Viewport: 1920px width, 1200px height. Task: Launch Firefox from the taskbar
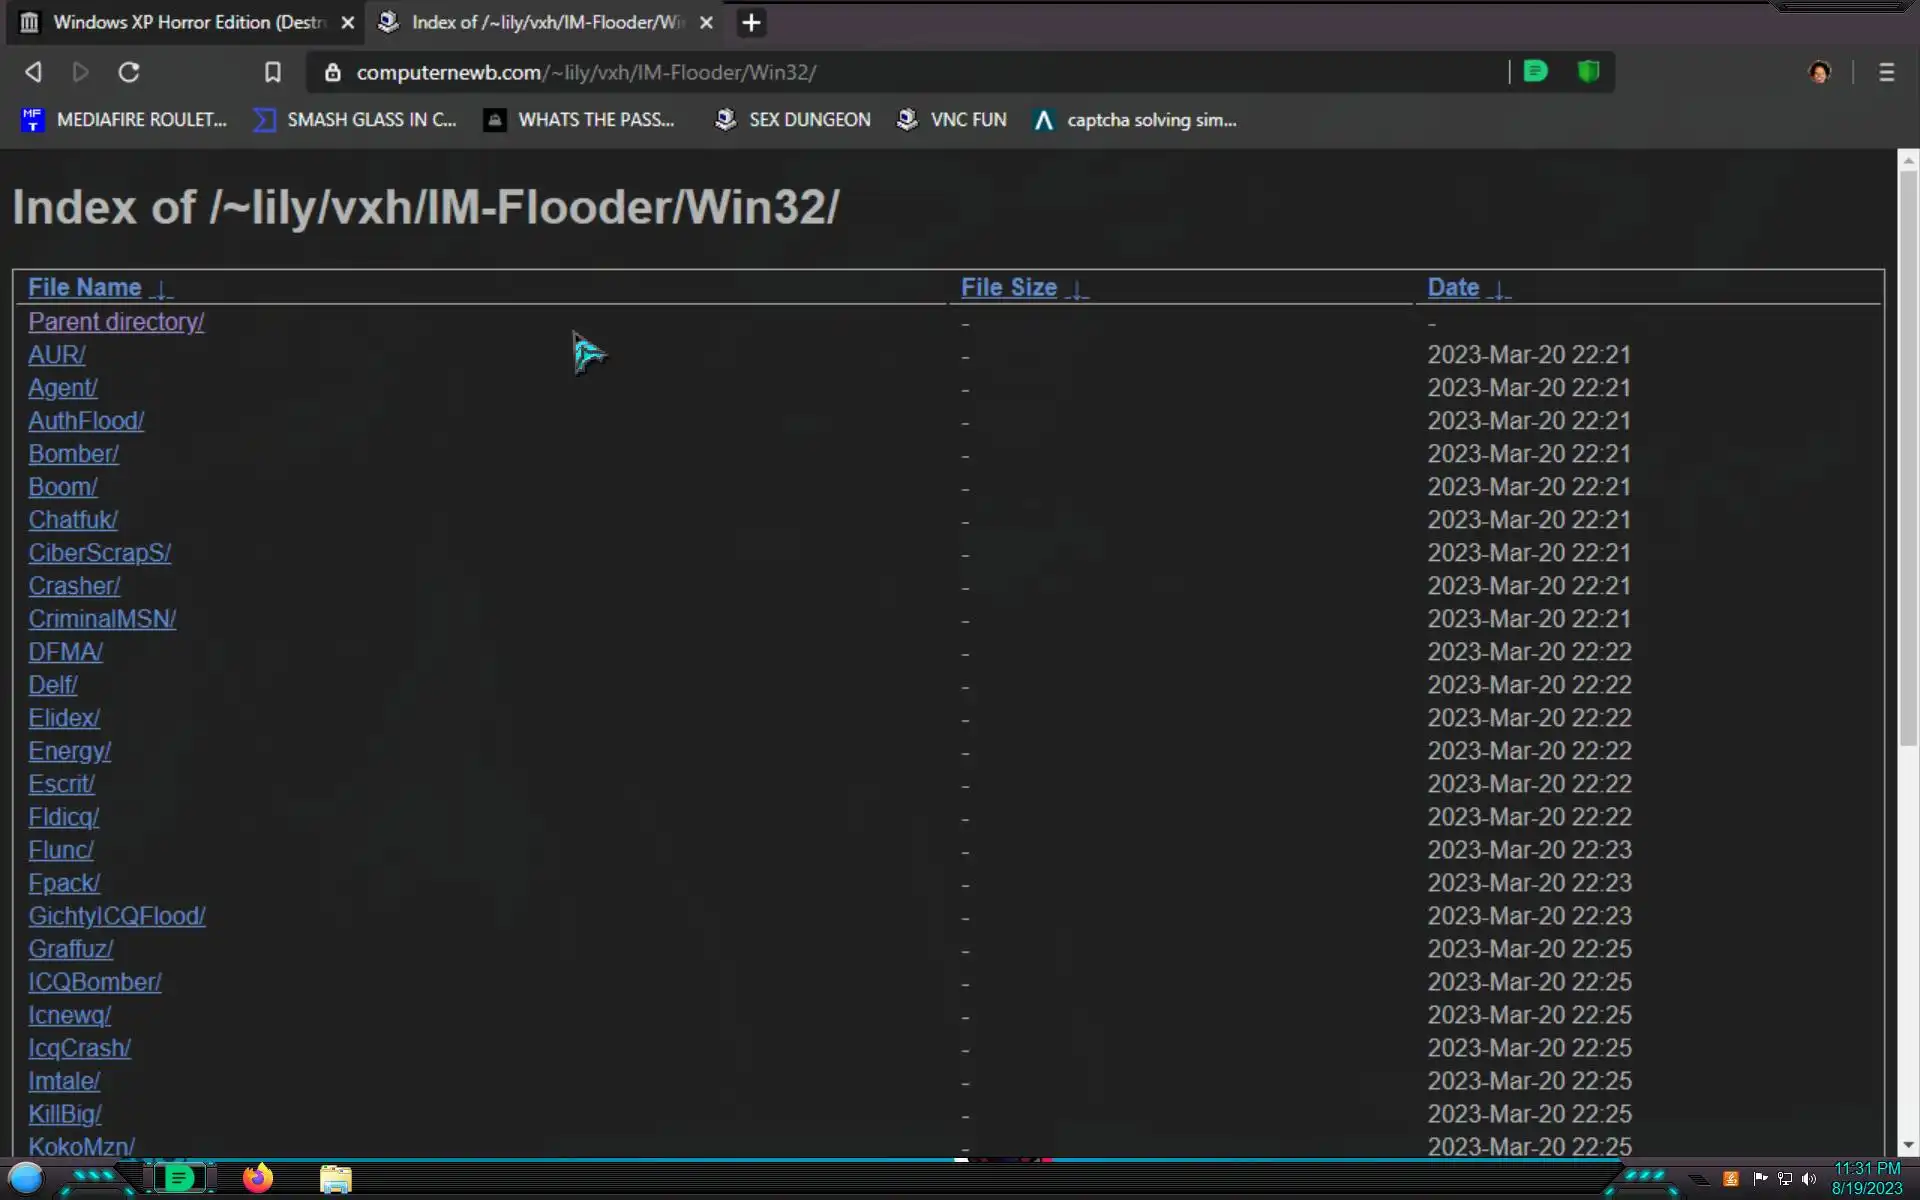click(258, 1178)
